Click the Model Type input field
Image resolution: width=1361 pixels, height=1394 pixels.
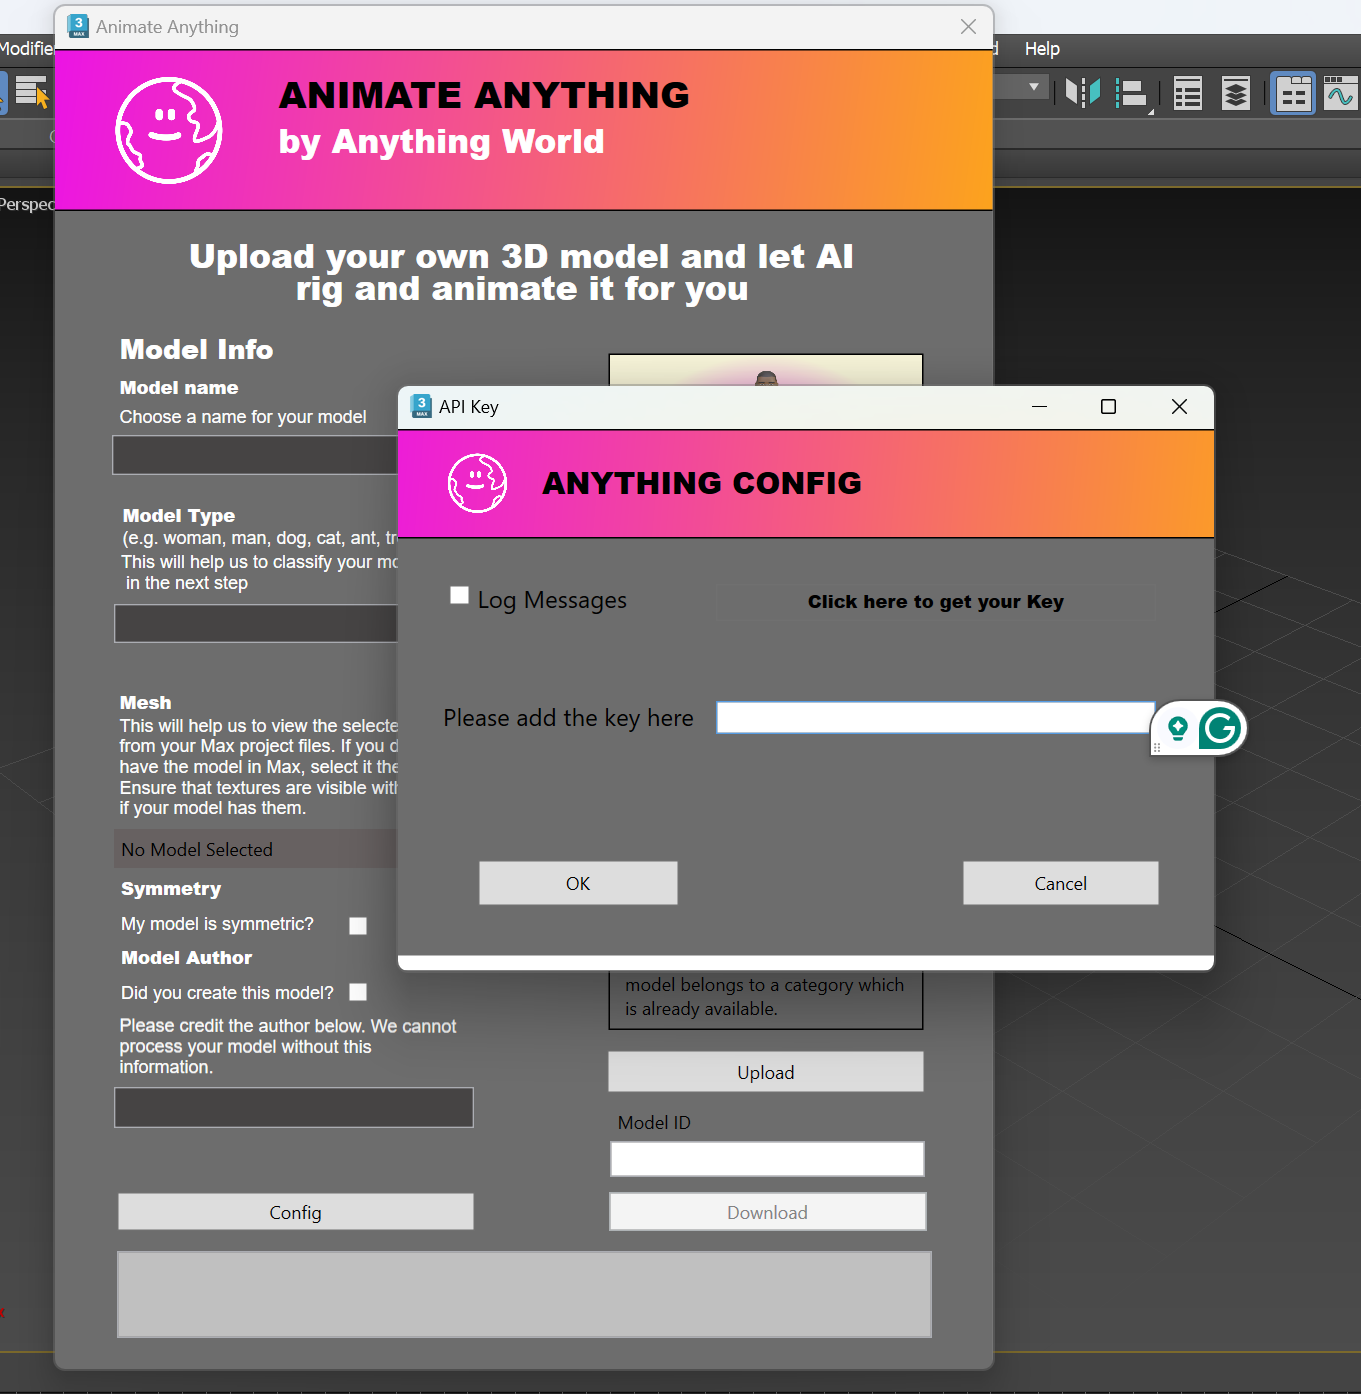coord(256,624)
